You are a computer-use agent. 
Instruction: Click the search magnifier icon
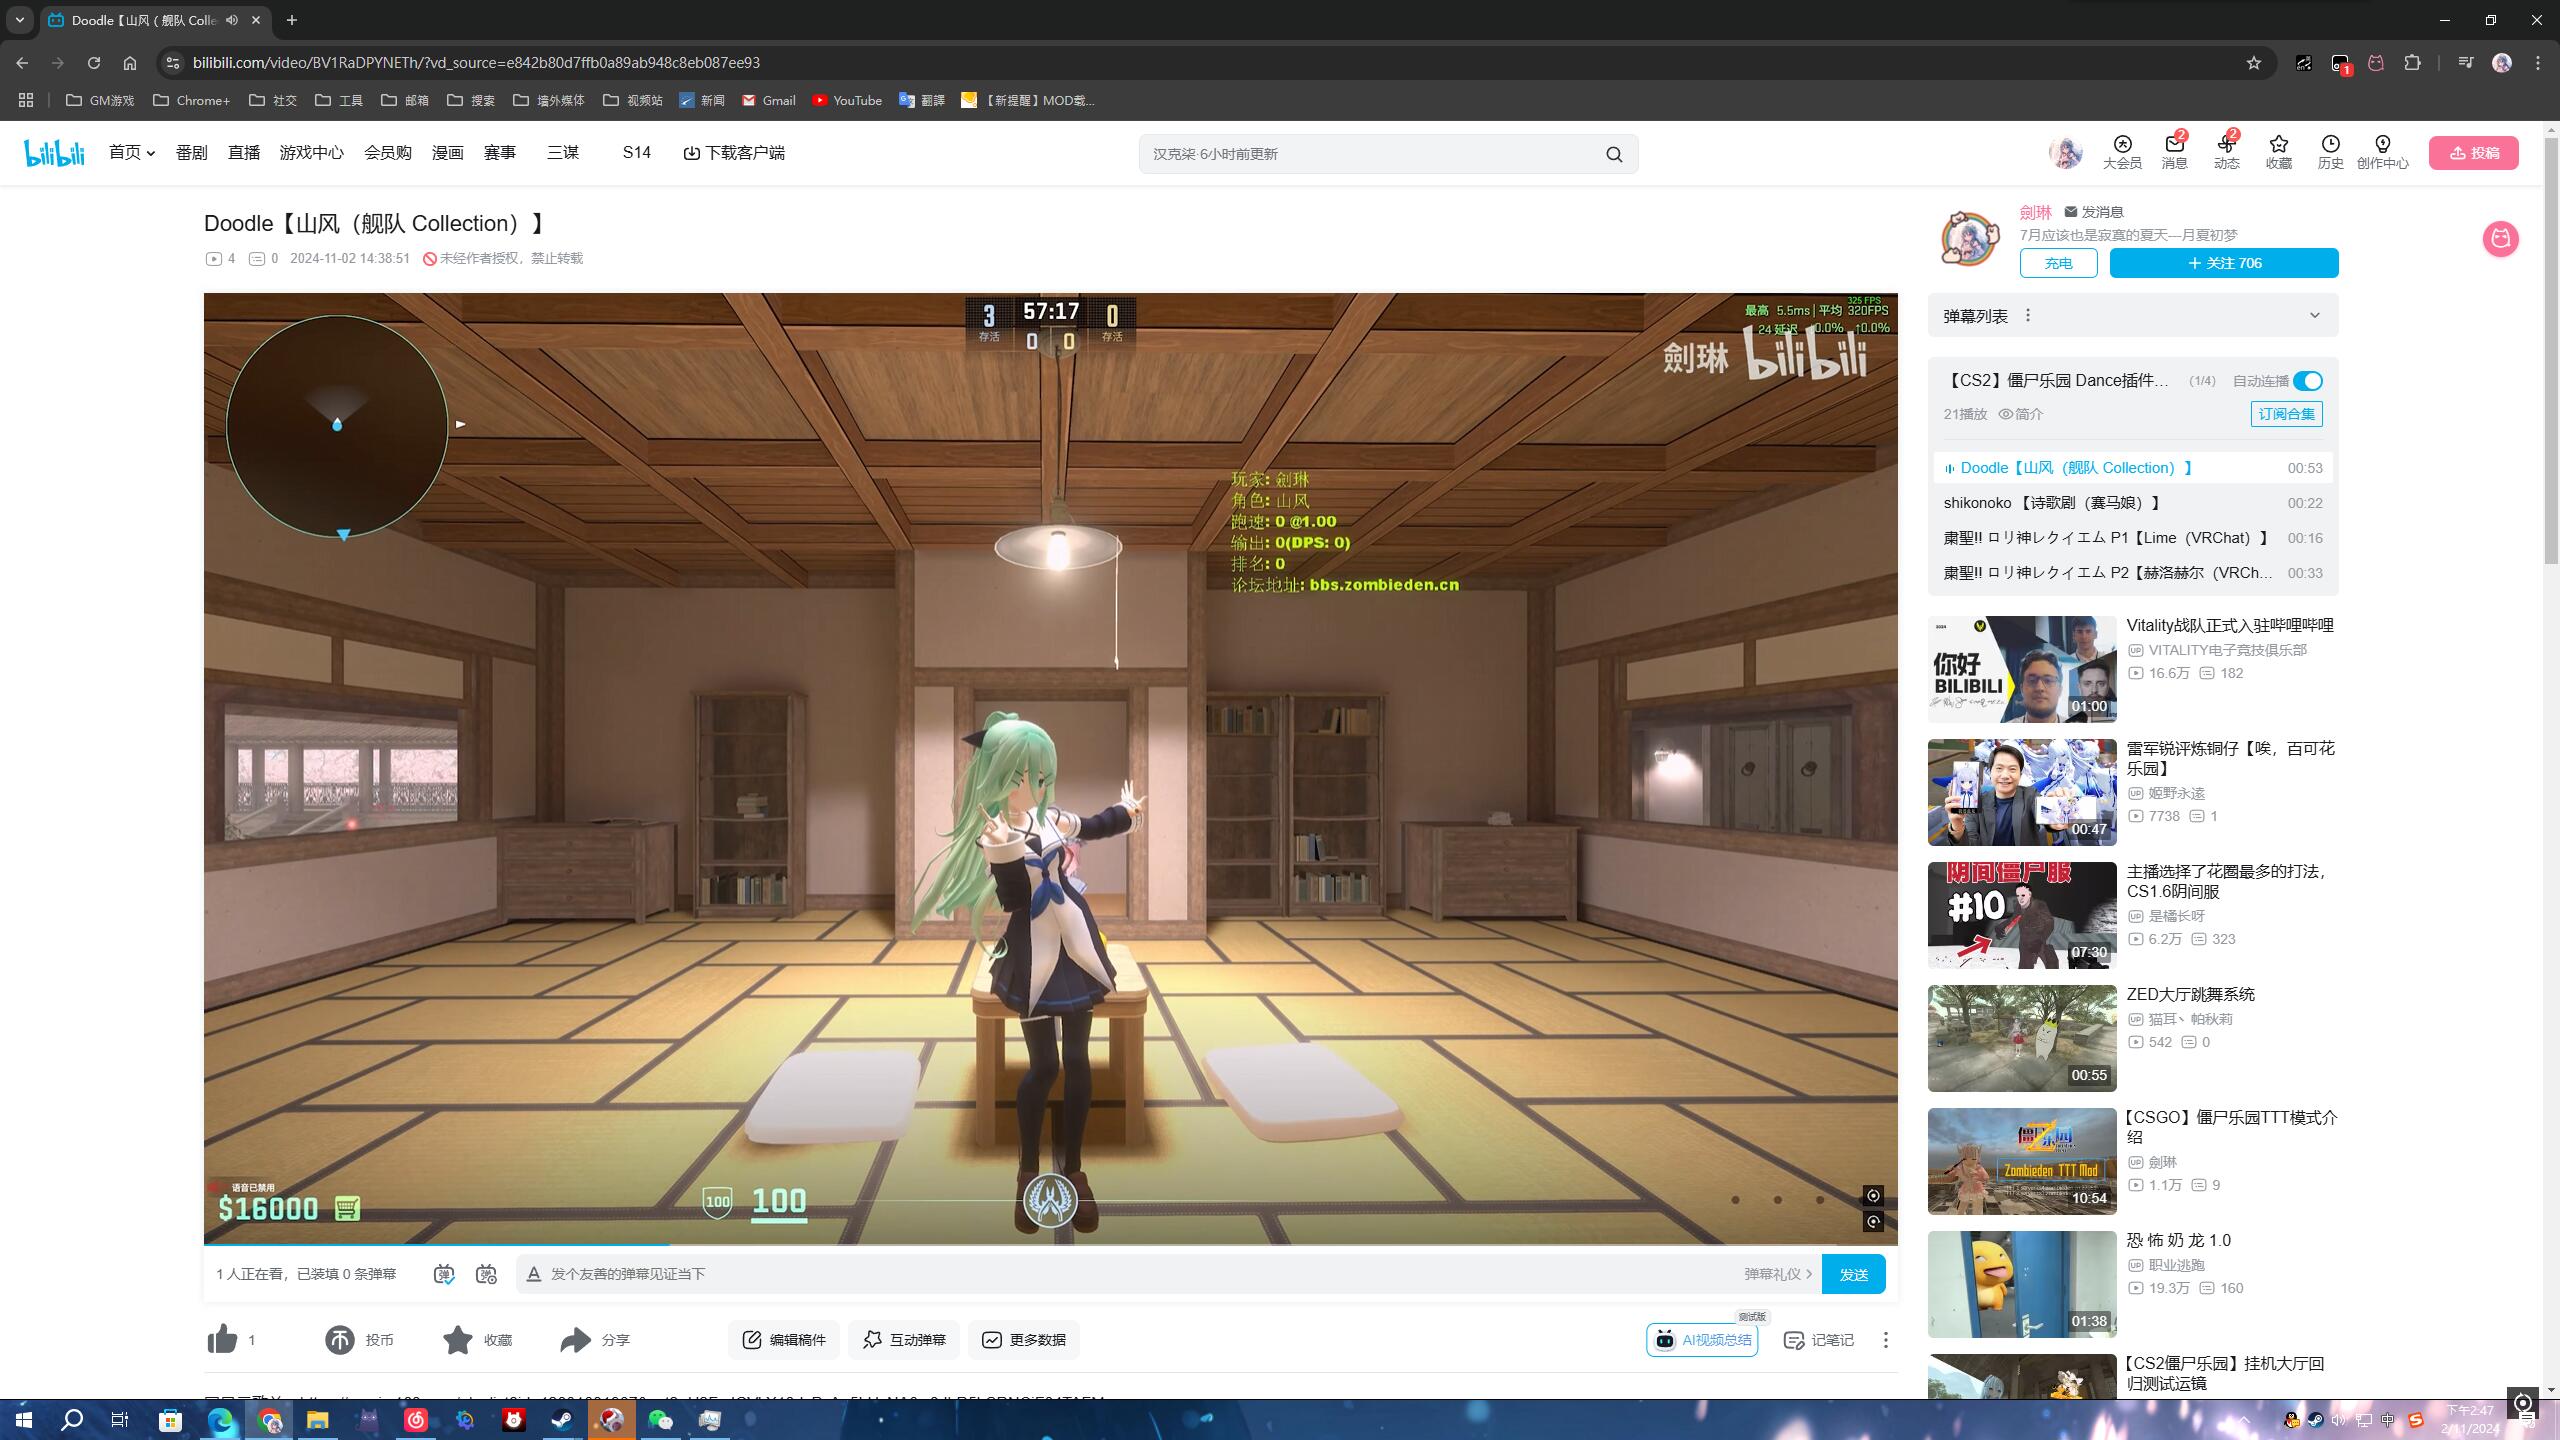pyautogui.click(x=1614, y=154)
